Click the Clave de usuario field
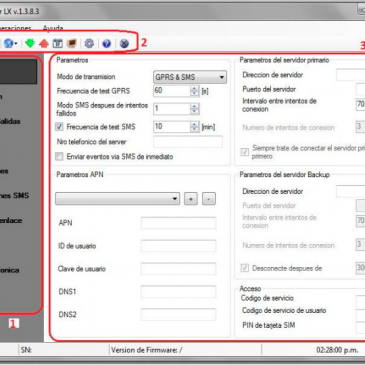The image size is (365, 365). pos(178,269)
